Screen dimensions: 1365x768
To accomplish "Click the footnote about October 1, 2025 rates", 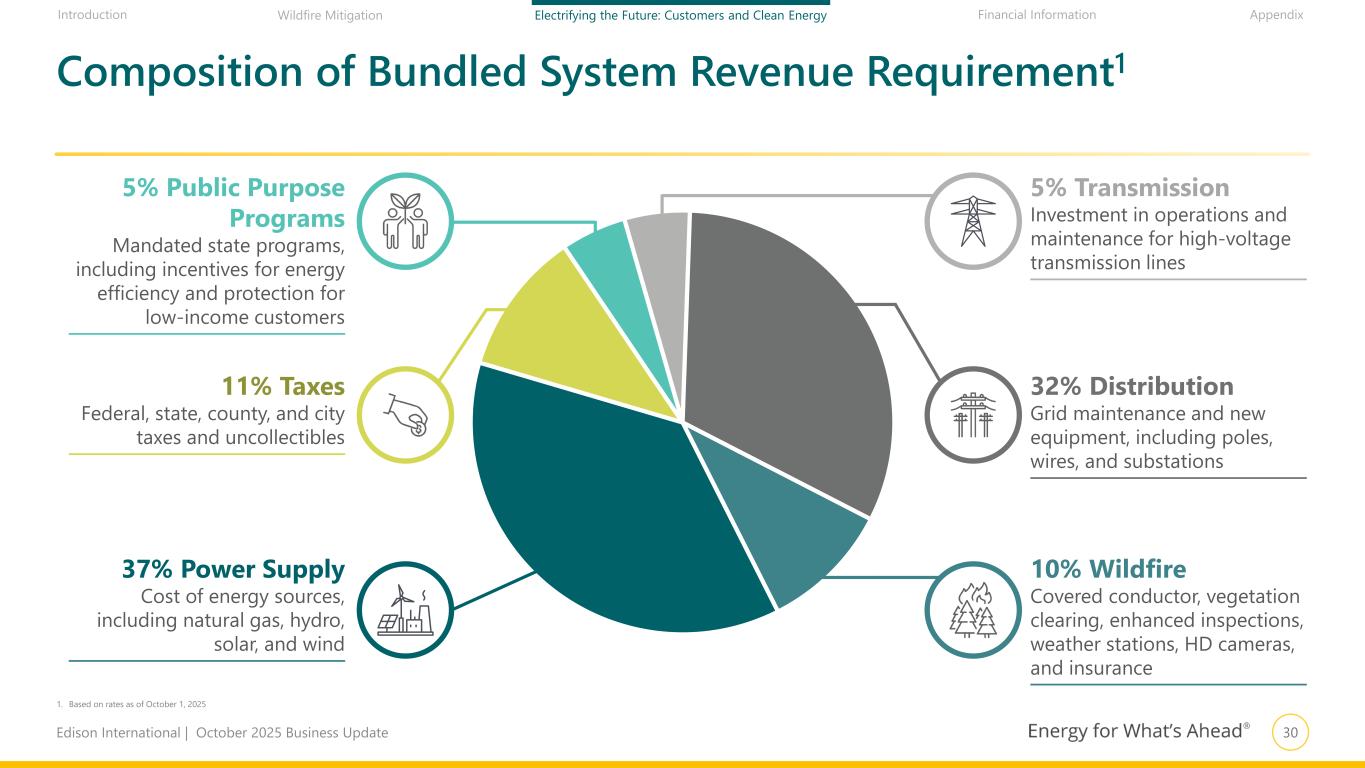I will point(137,704).
